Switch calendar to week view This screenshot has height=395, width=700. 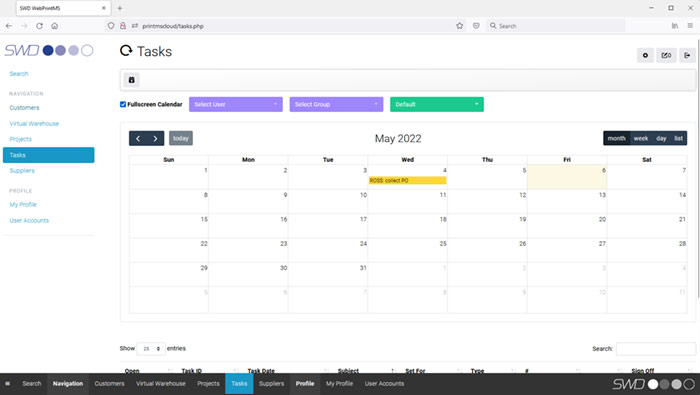[641, 138]
